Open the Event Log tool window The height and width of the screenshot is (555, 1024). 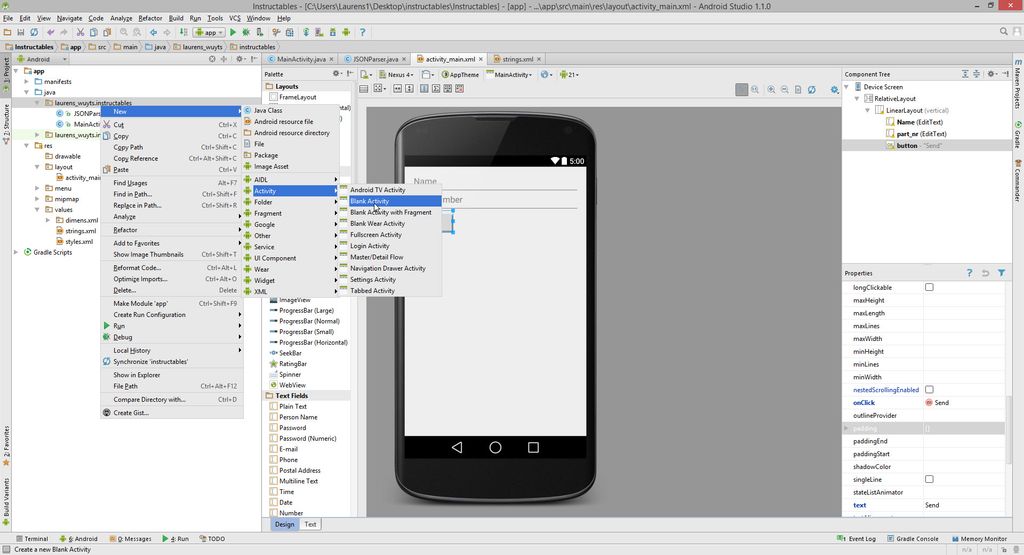[x=856, y=539]
